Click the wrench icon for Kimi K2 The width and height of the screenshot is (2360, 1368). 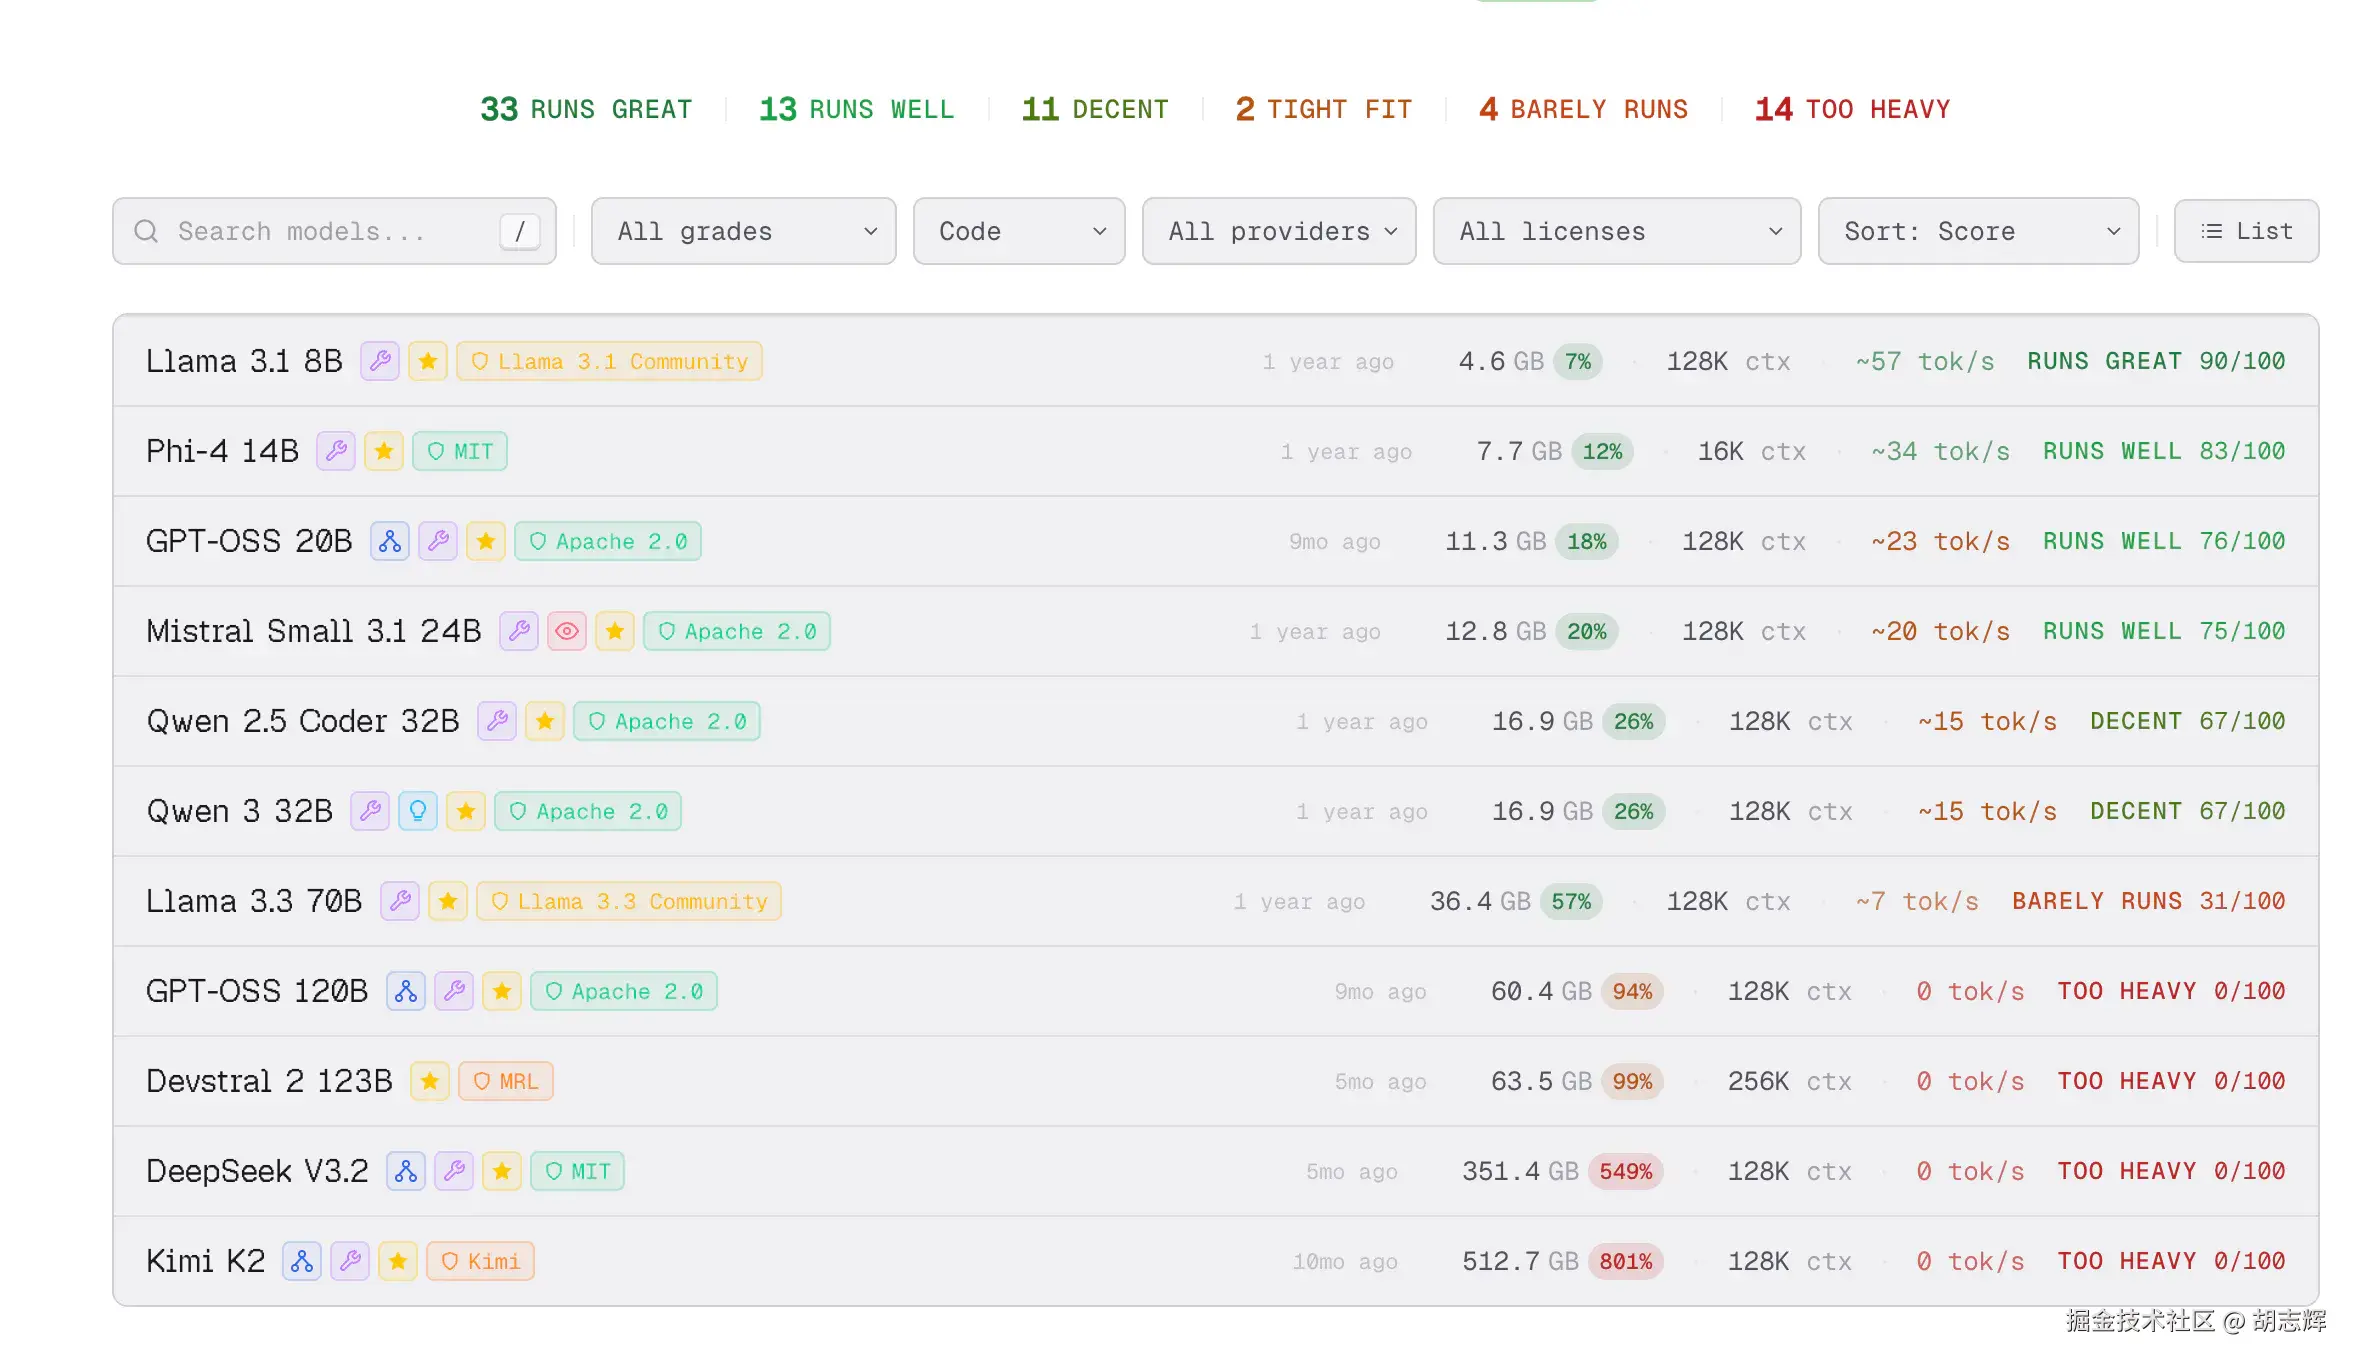(350, 1261)
